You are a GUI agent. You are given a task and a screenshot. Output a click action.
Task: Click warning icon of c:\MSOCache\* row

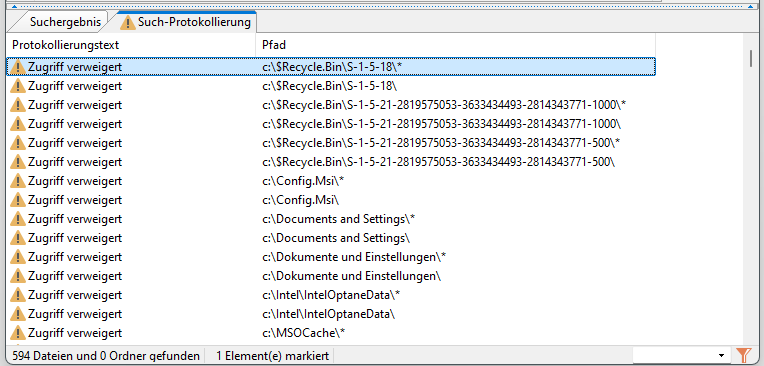tap(18, 333)
